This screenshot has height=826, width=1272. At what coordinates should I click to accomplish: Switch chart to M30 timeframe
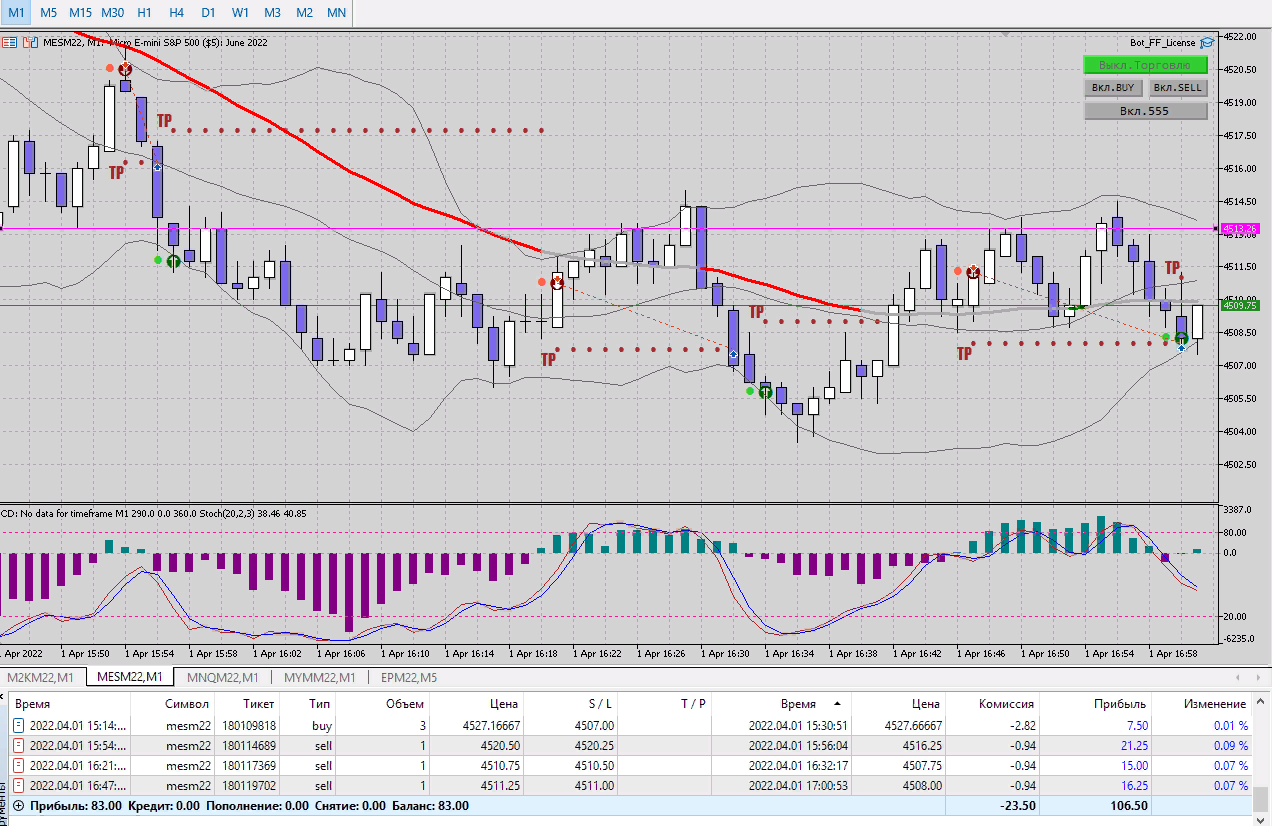click(x=113, y=12)
